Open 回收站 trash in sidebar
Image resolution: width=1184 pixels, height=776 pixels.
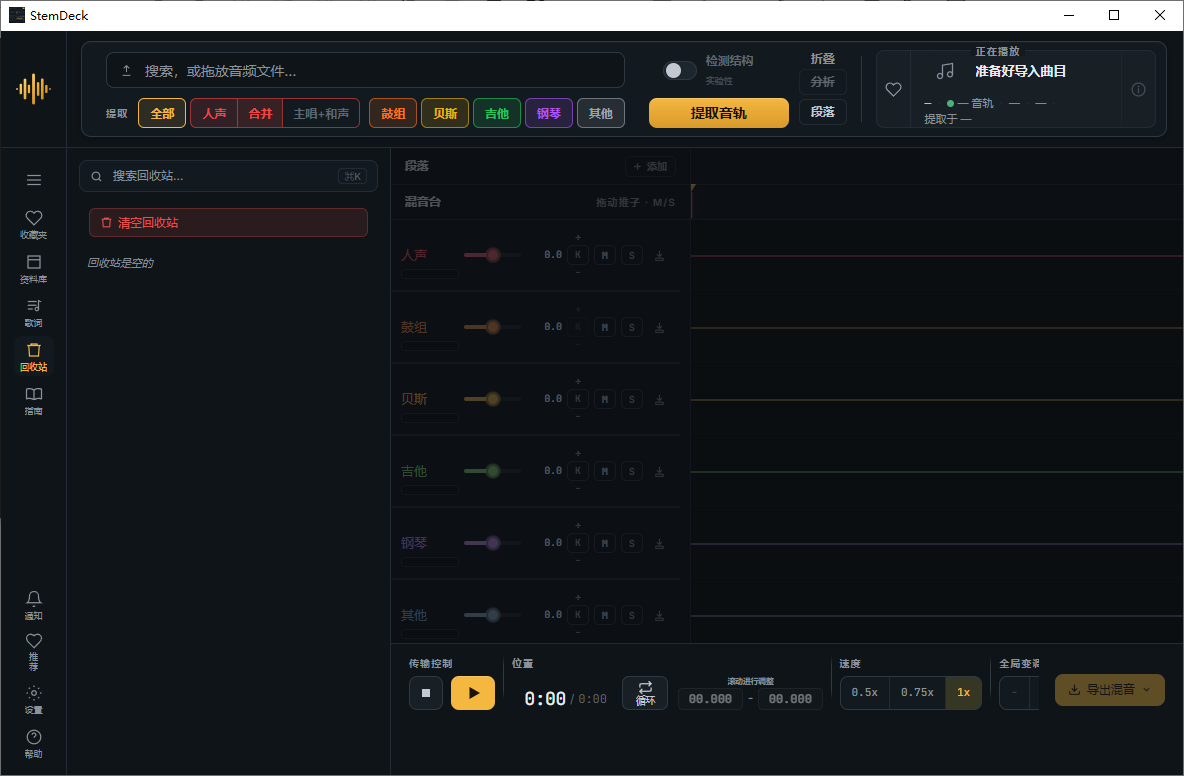[x=33, y=357]
